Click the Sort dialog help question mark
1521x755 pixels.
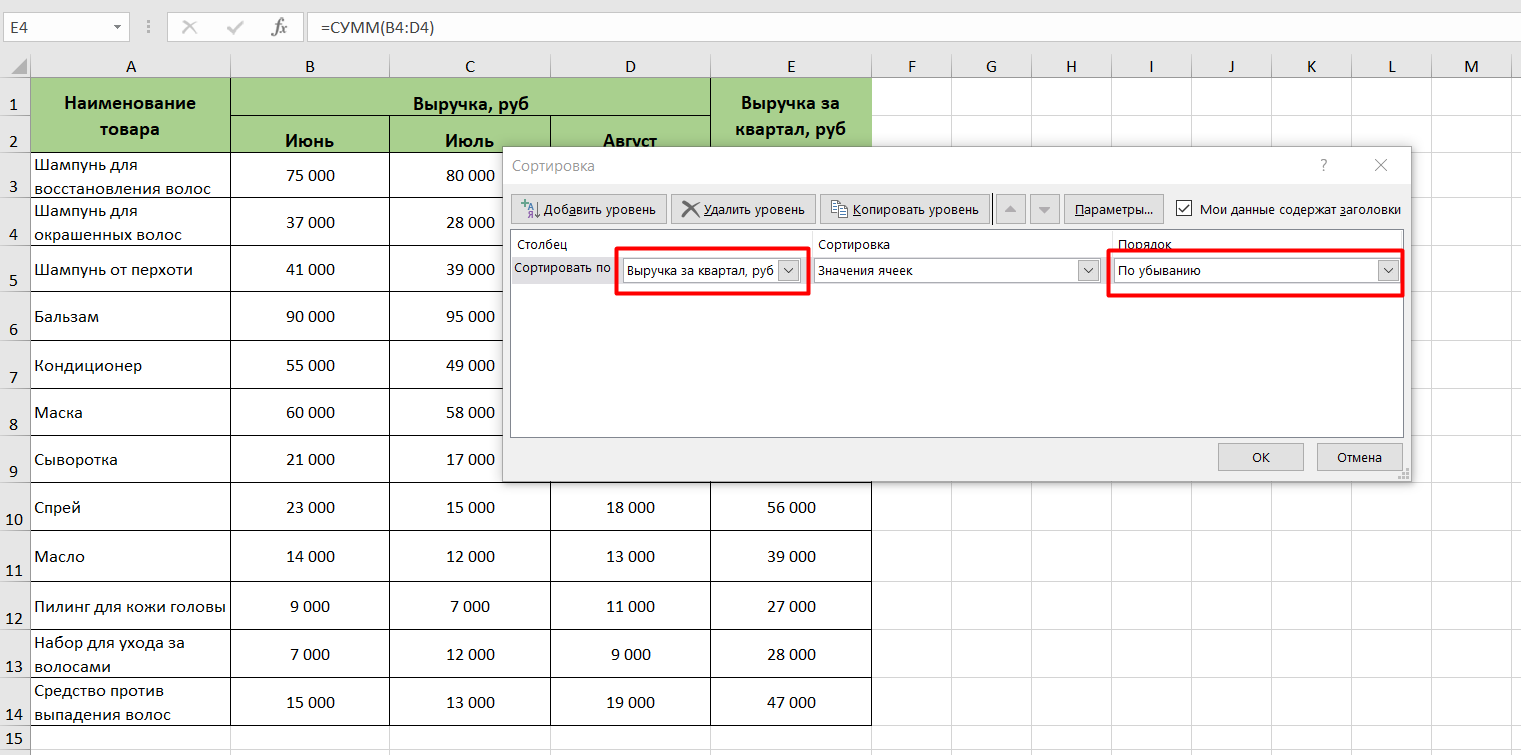click(1324, 165)
